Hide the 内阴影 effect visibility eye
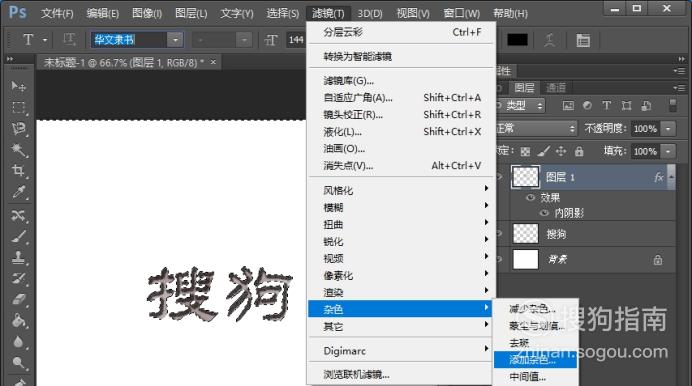The height and width of the screenshot is (386, 692). tap(545, 213)
